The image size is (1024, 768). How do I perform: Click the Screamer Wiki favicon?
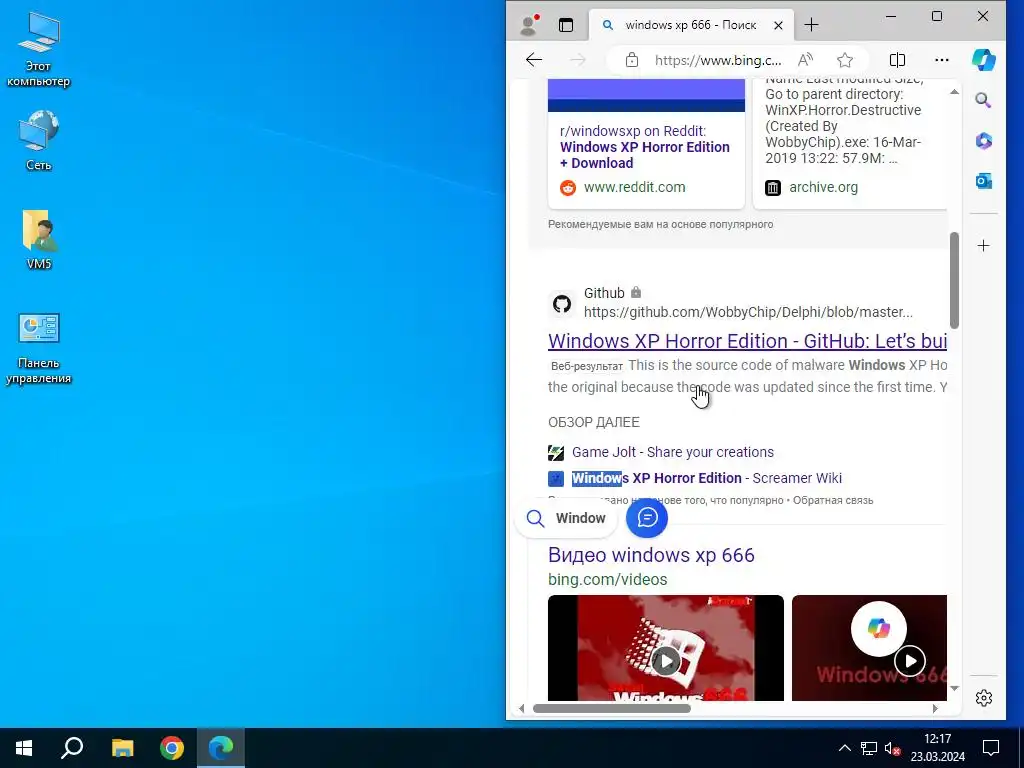click(556, 479)
